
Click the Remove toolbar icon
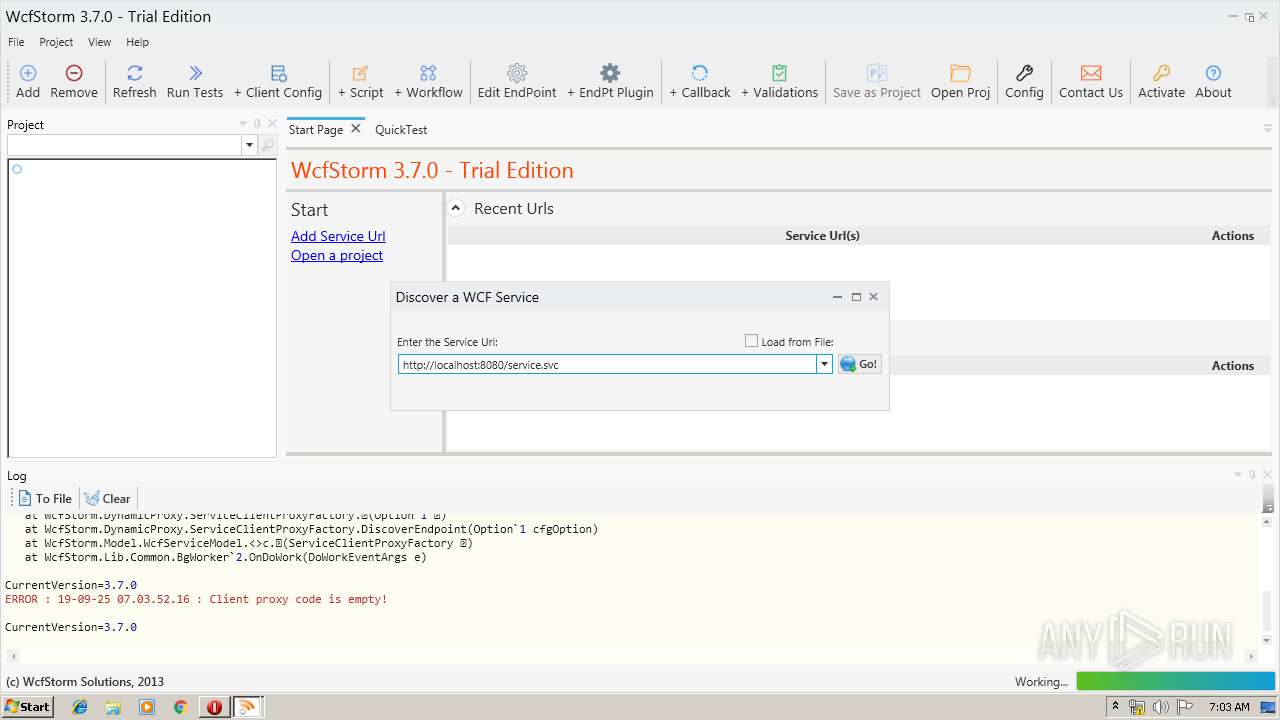tap(74, 73)
